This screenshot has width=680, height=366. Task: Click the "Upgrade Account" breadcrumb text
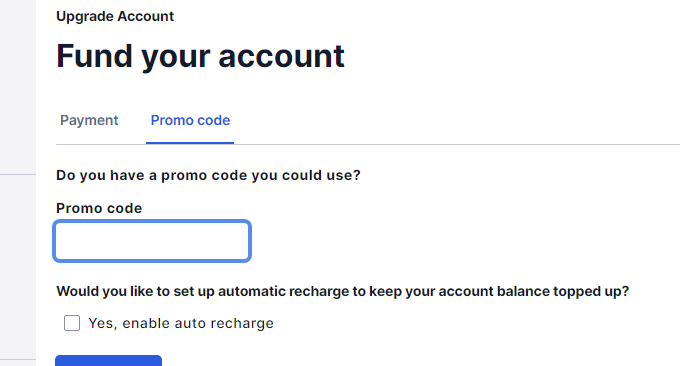(x=115, y=16)
